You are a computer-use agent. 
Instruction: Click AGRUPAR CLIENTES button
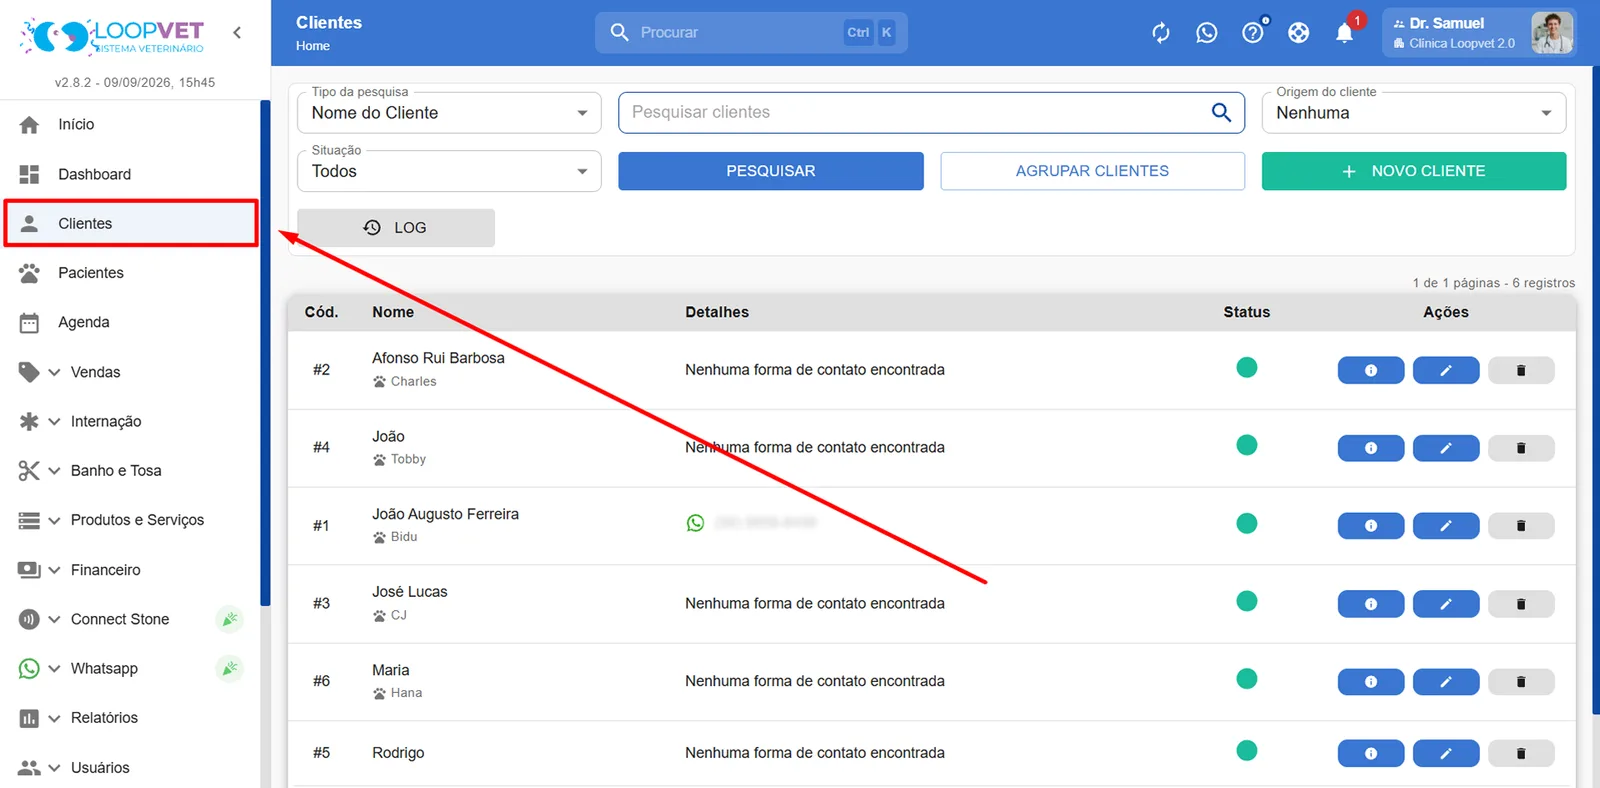click(1092, 171)
